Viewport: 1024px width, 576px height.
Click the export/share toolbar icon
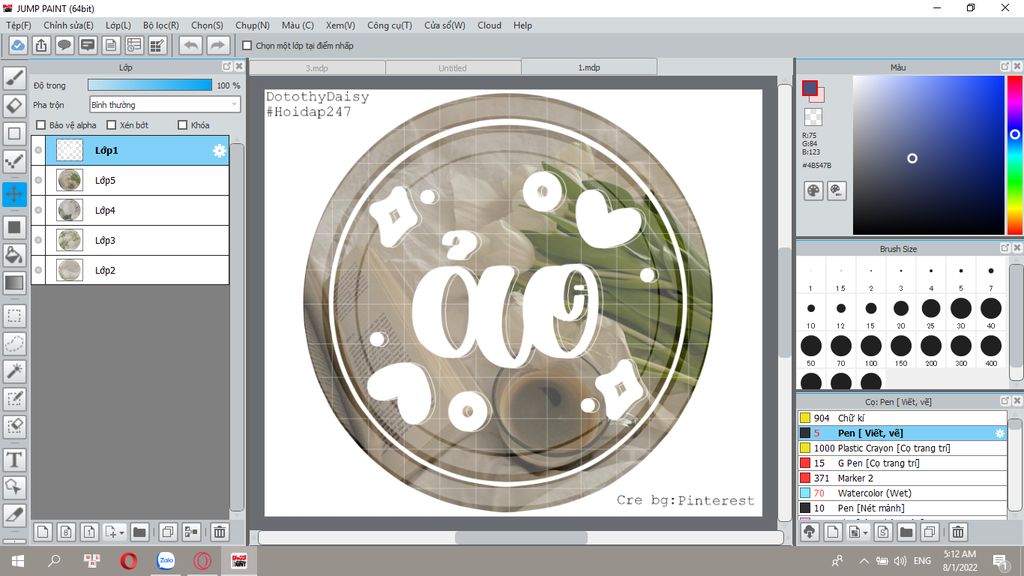(41, 46)
